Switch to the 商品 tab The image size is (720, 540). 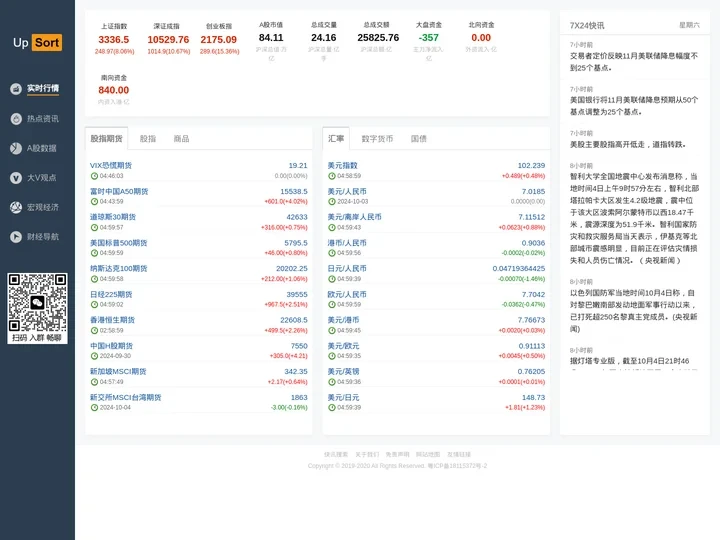tap(181, 139)
